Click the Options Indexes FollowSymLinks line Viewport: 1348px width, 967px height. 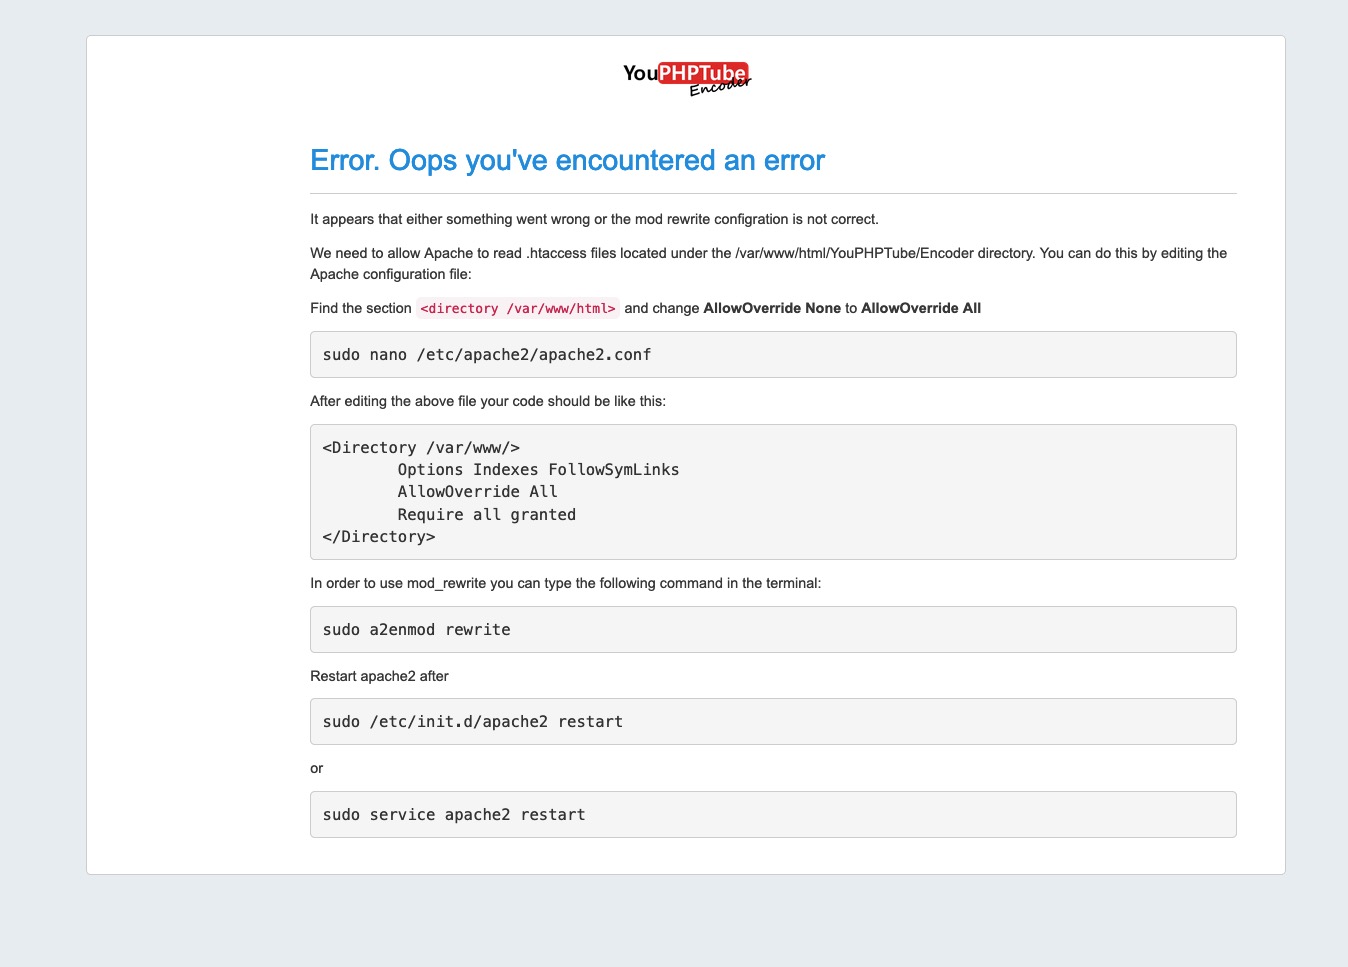(x=539, y=469)
